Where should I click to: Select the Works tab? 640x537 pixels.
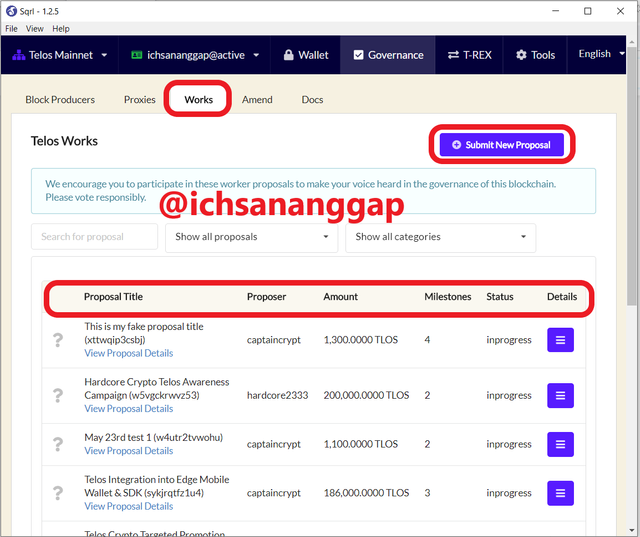(x=198, y=100)
